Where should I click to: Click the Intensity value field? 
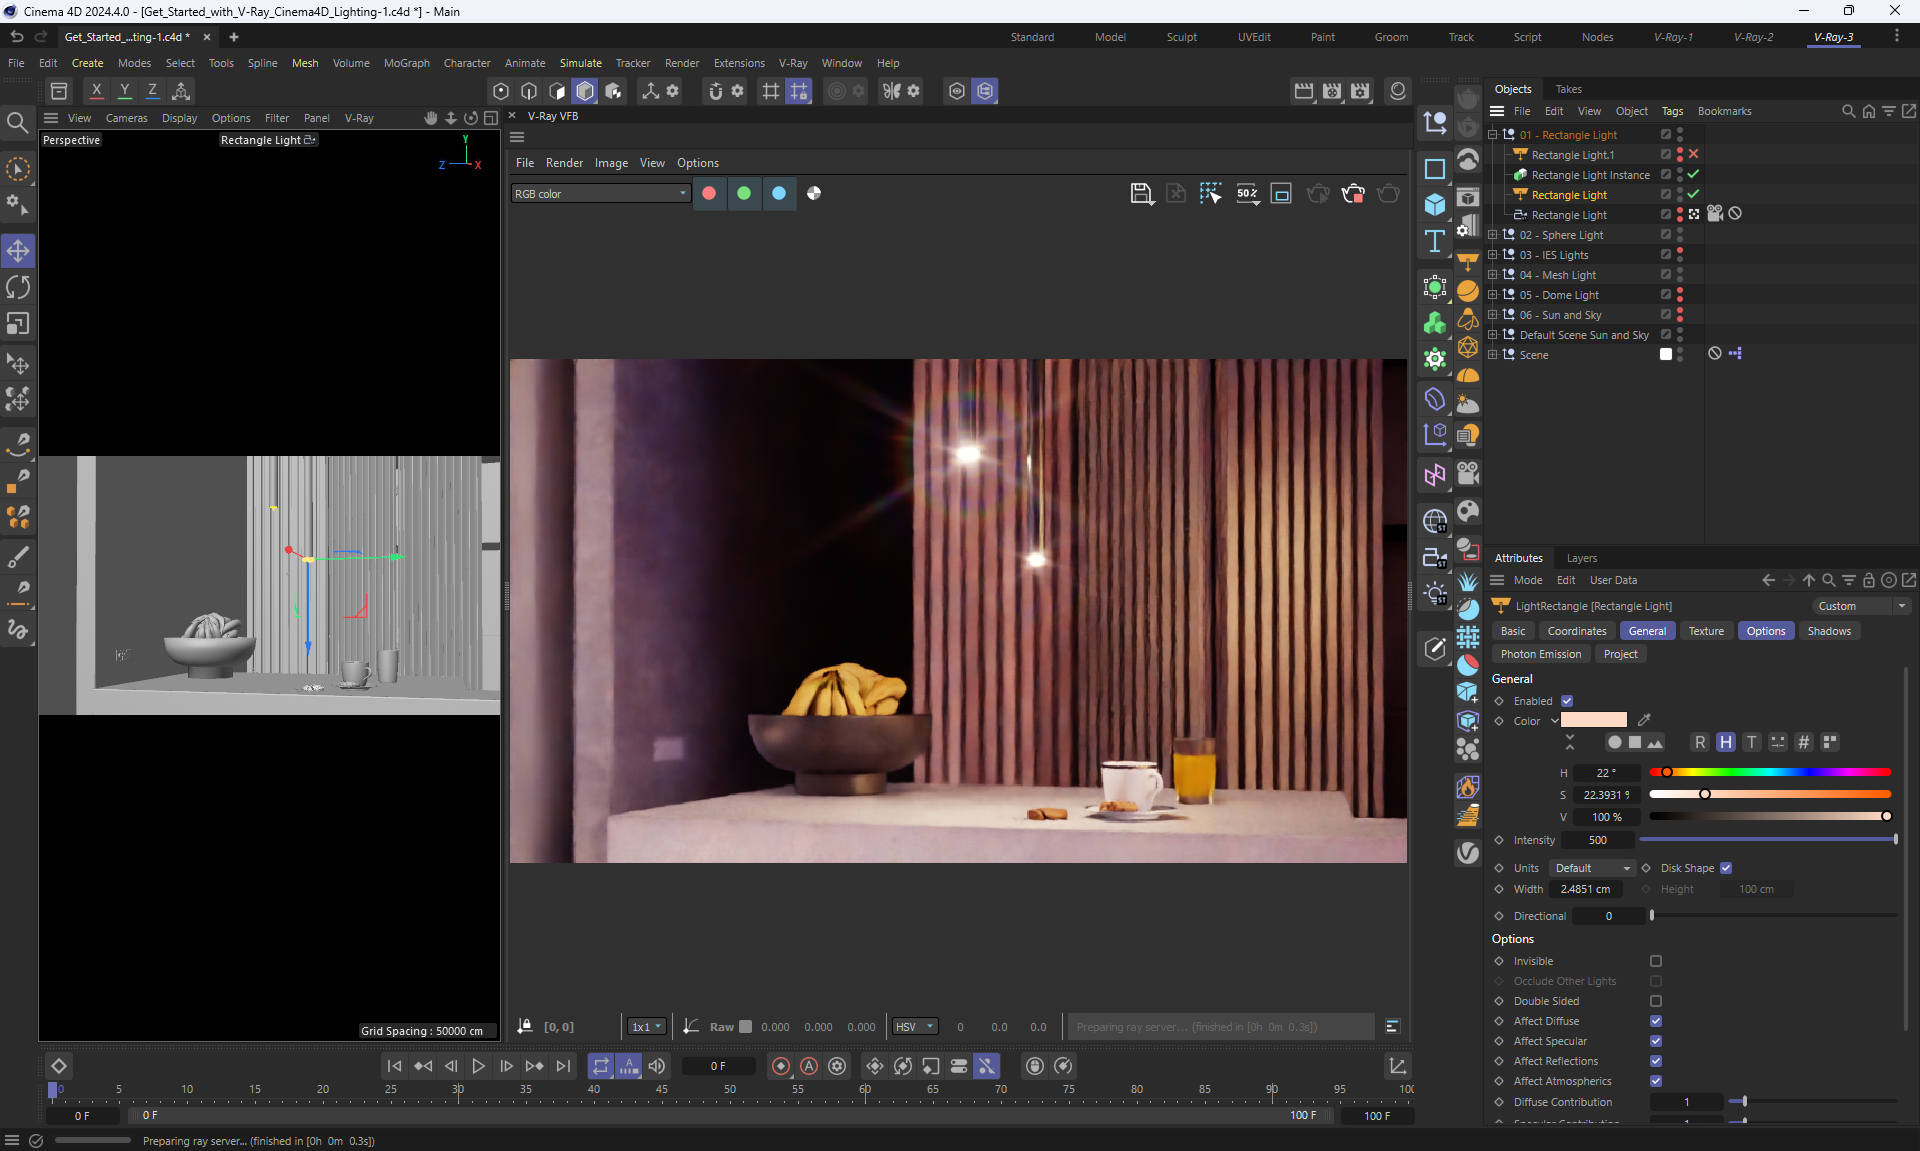[1597, 840]
